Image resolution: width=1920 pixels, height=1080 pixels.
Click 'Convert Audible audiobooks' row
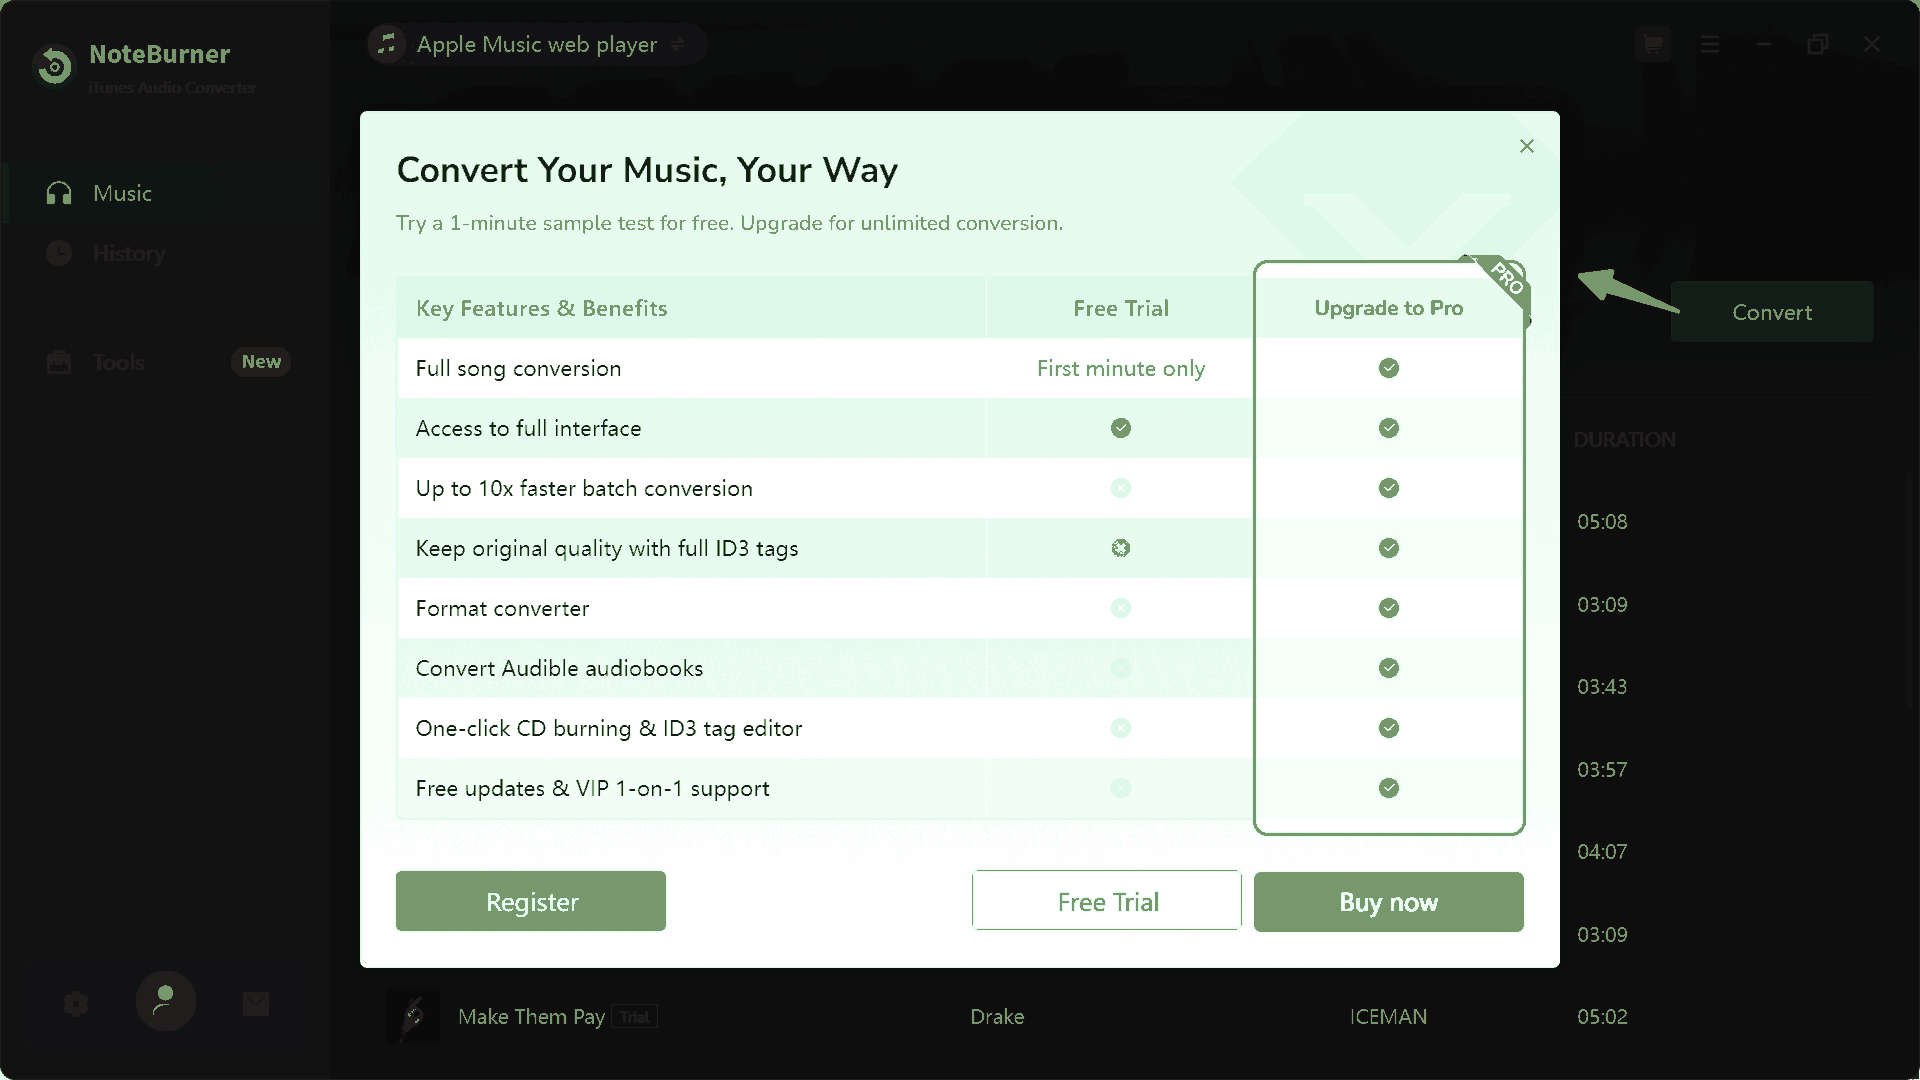pos(559,668)
